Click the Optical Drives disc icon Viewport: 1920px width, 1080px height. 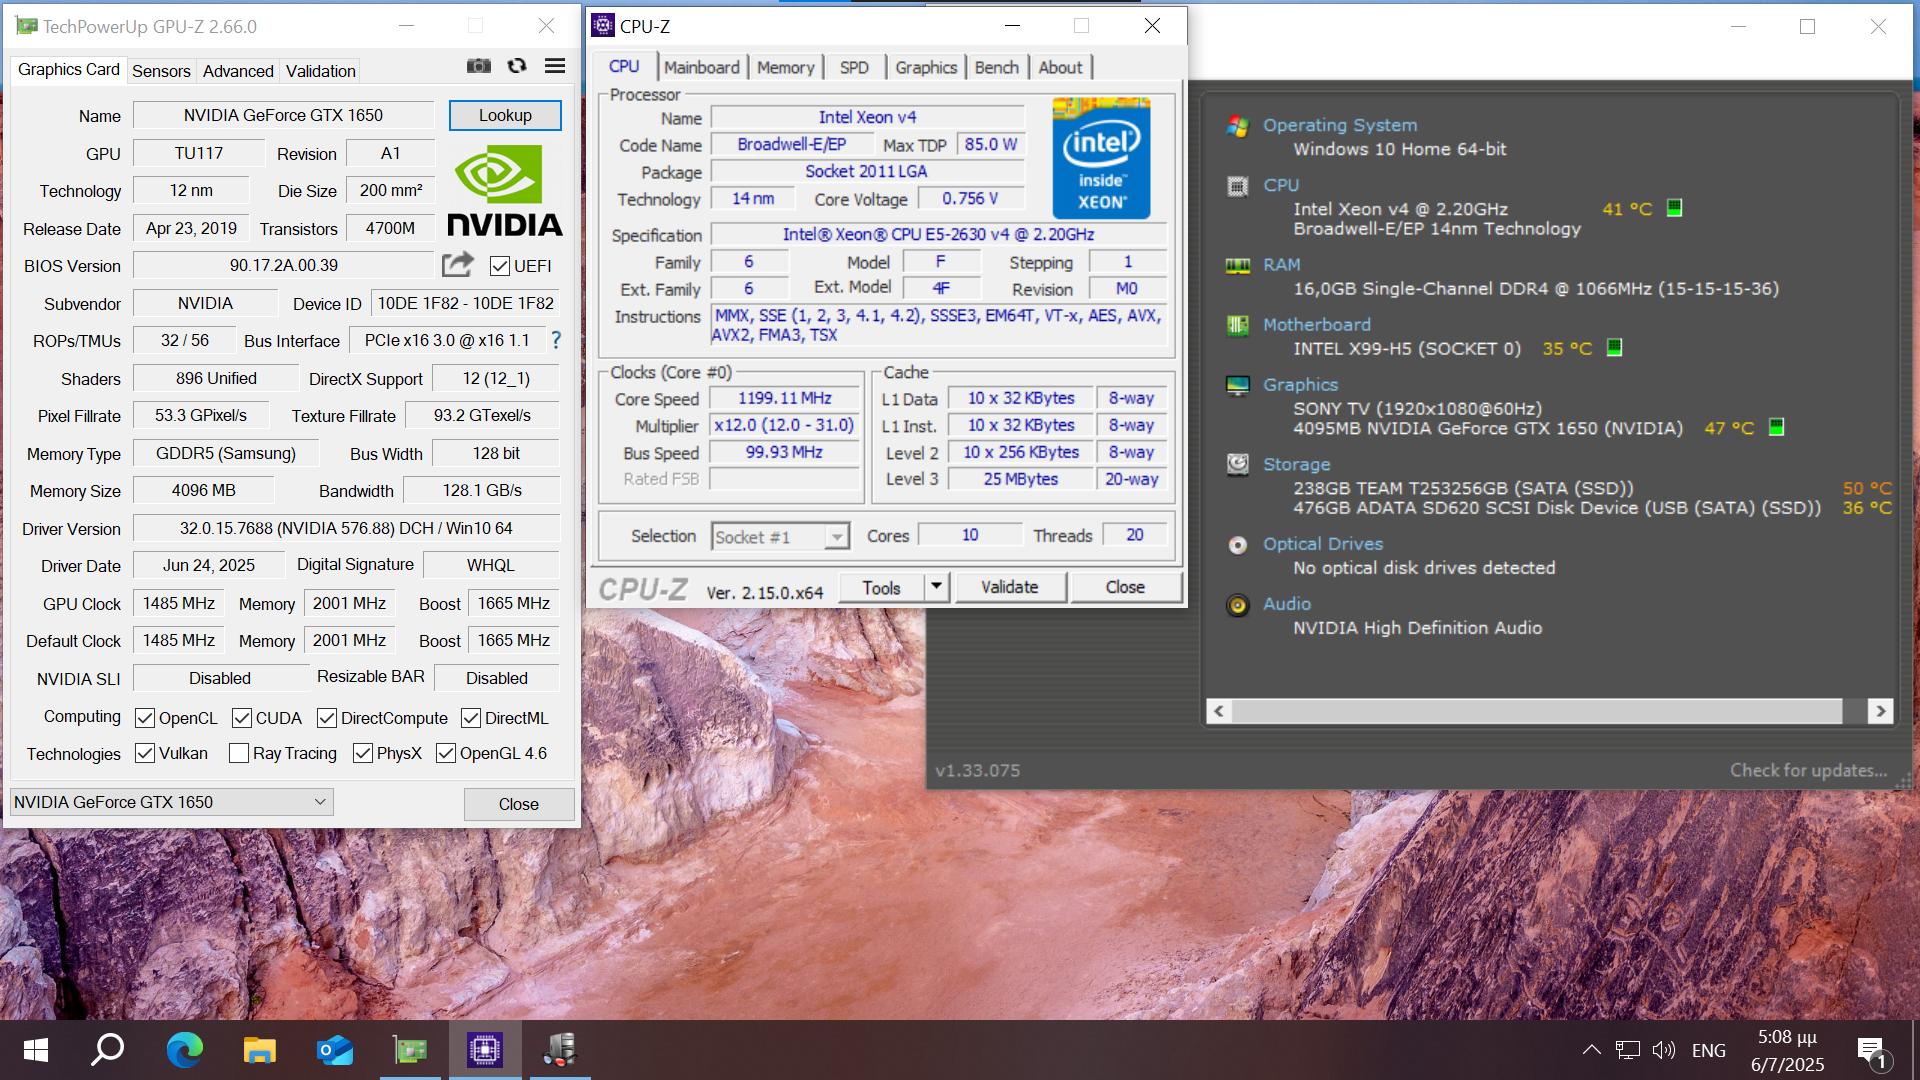1238,545
